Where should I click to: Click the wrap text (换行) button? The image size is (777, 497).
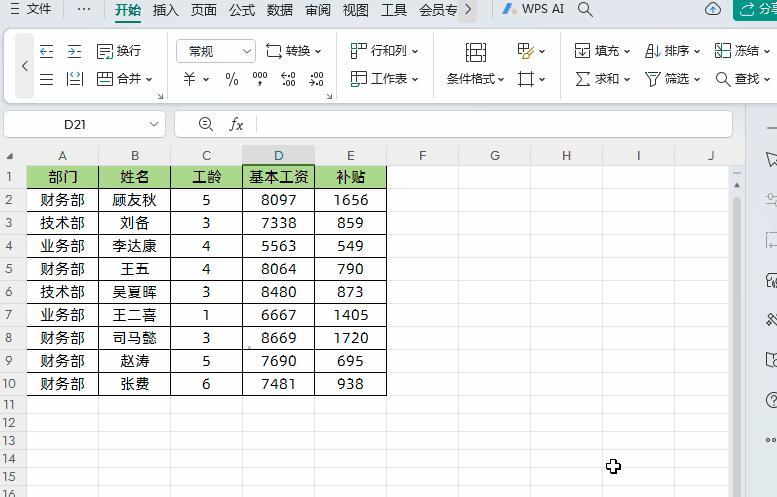(x=119, y=51)
